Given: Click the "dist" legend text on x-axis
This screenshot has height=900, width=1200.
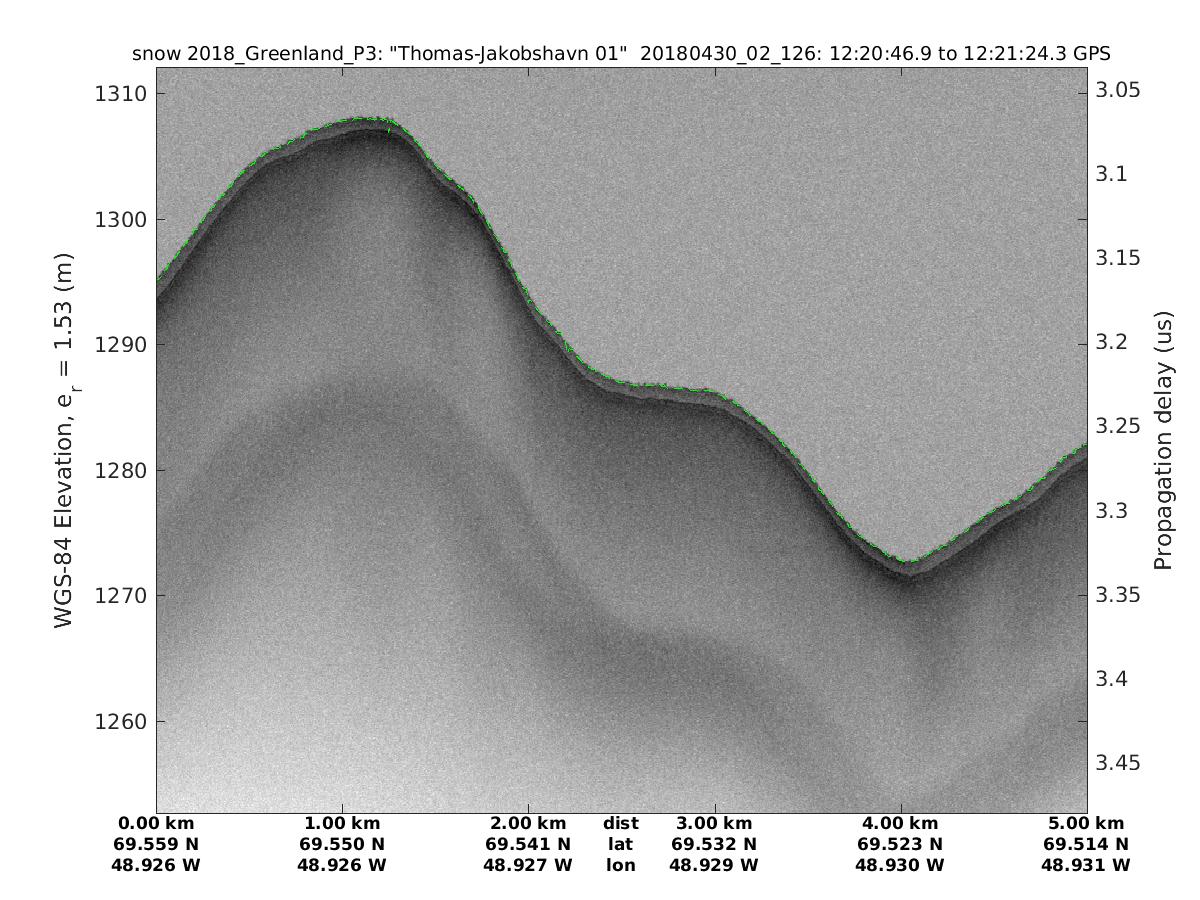Looking at the screenshot, I should [x=621, y=824].
